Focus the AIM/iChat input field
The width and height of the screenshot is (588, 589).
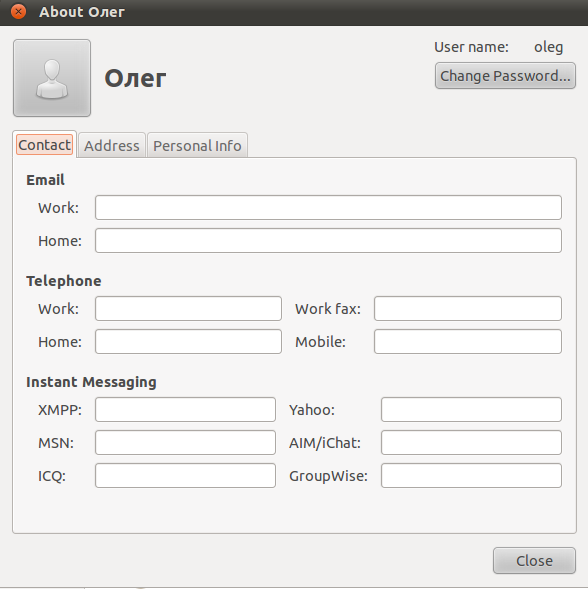tap(472, 443)
